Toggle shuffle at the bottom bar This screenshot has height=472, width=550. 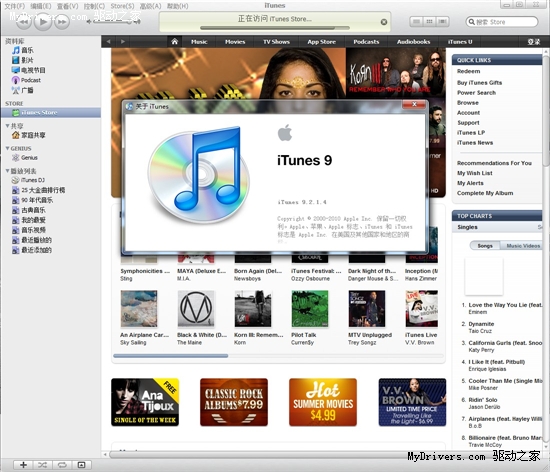click(43, 465)
